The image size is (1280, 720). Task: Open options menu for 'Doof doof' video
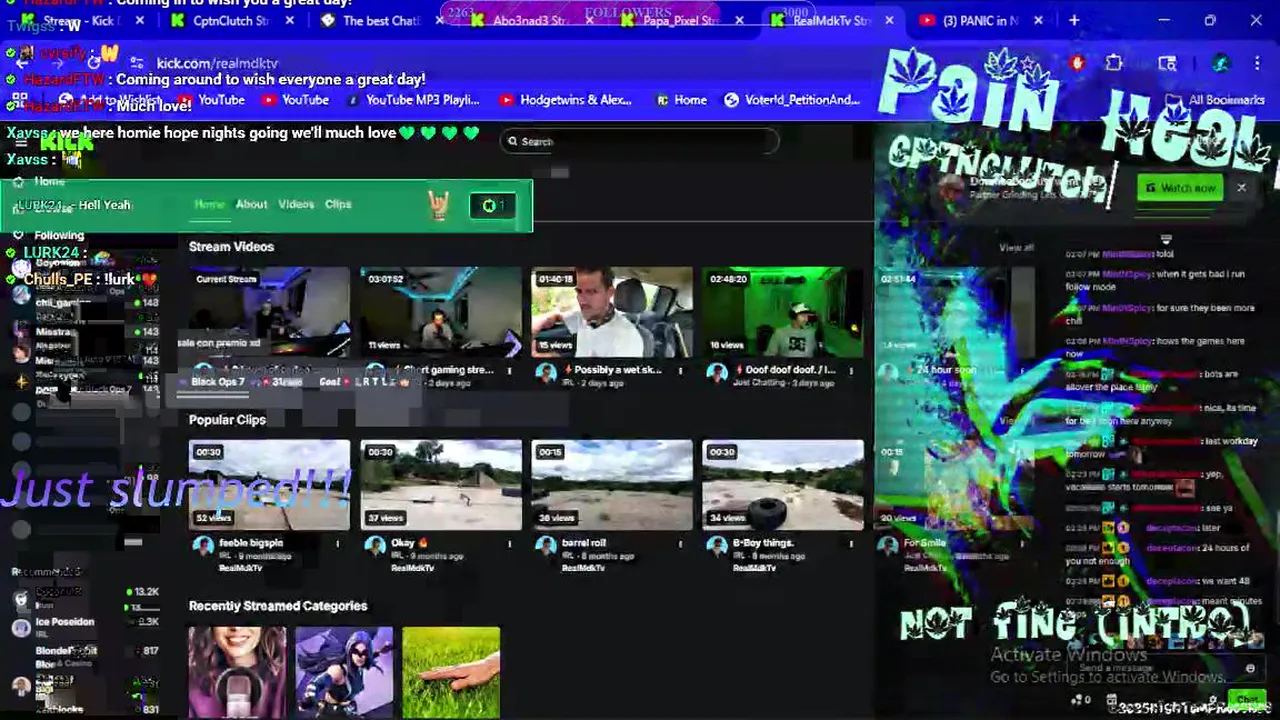pos(851,370)
